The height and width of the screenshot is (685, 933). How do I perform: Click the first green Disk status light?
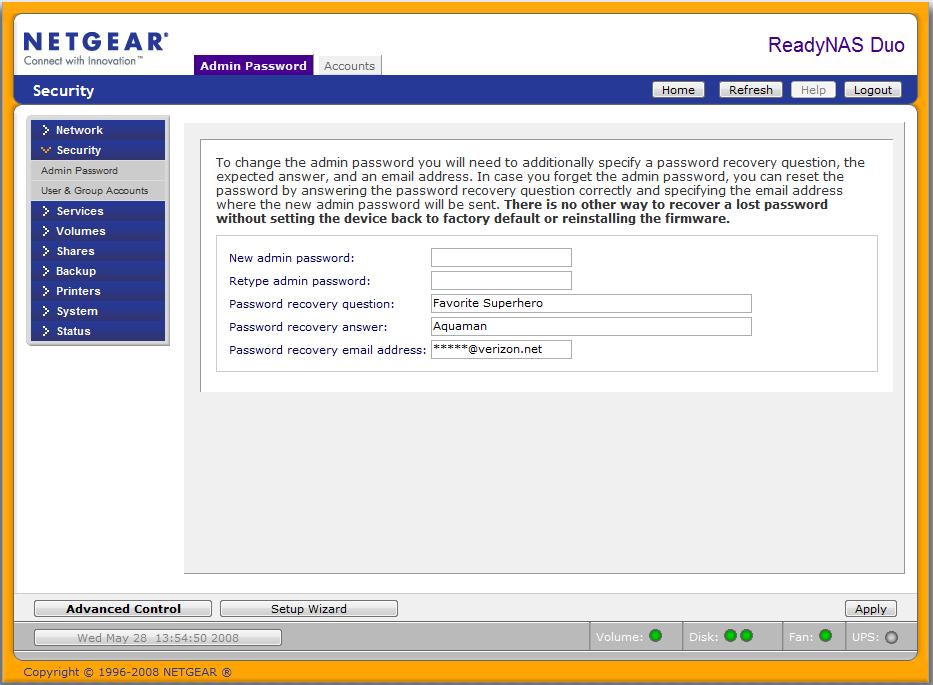731,636
